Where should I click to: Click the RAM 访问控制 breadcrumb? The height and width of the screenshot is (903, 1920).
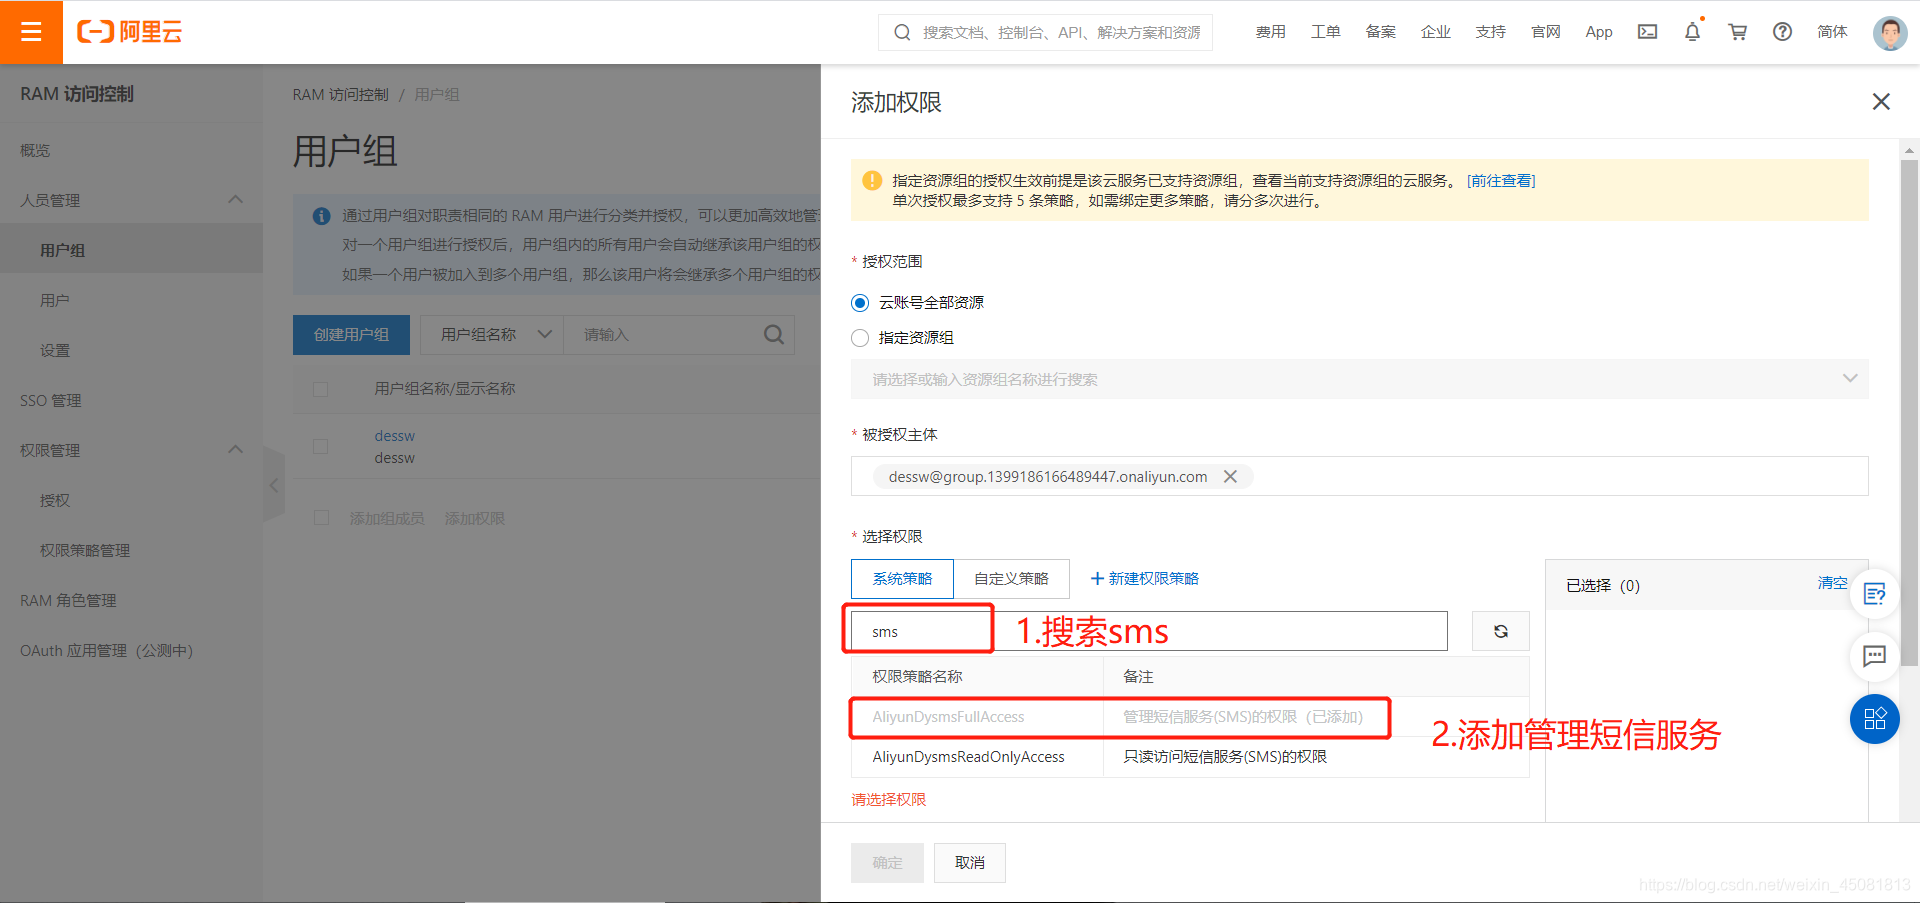click(x=340, y=95)
